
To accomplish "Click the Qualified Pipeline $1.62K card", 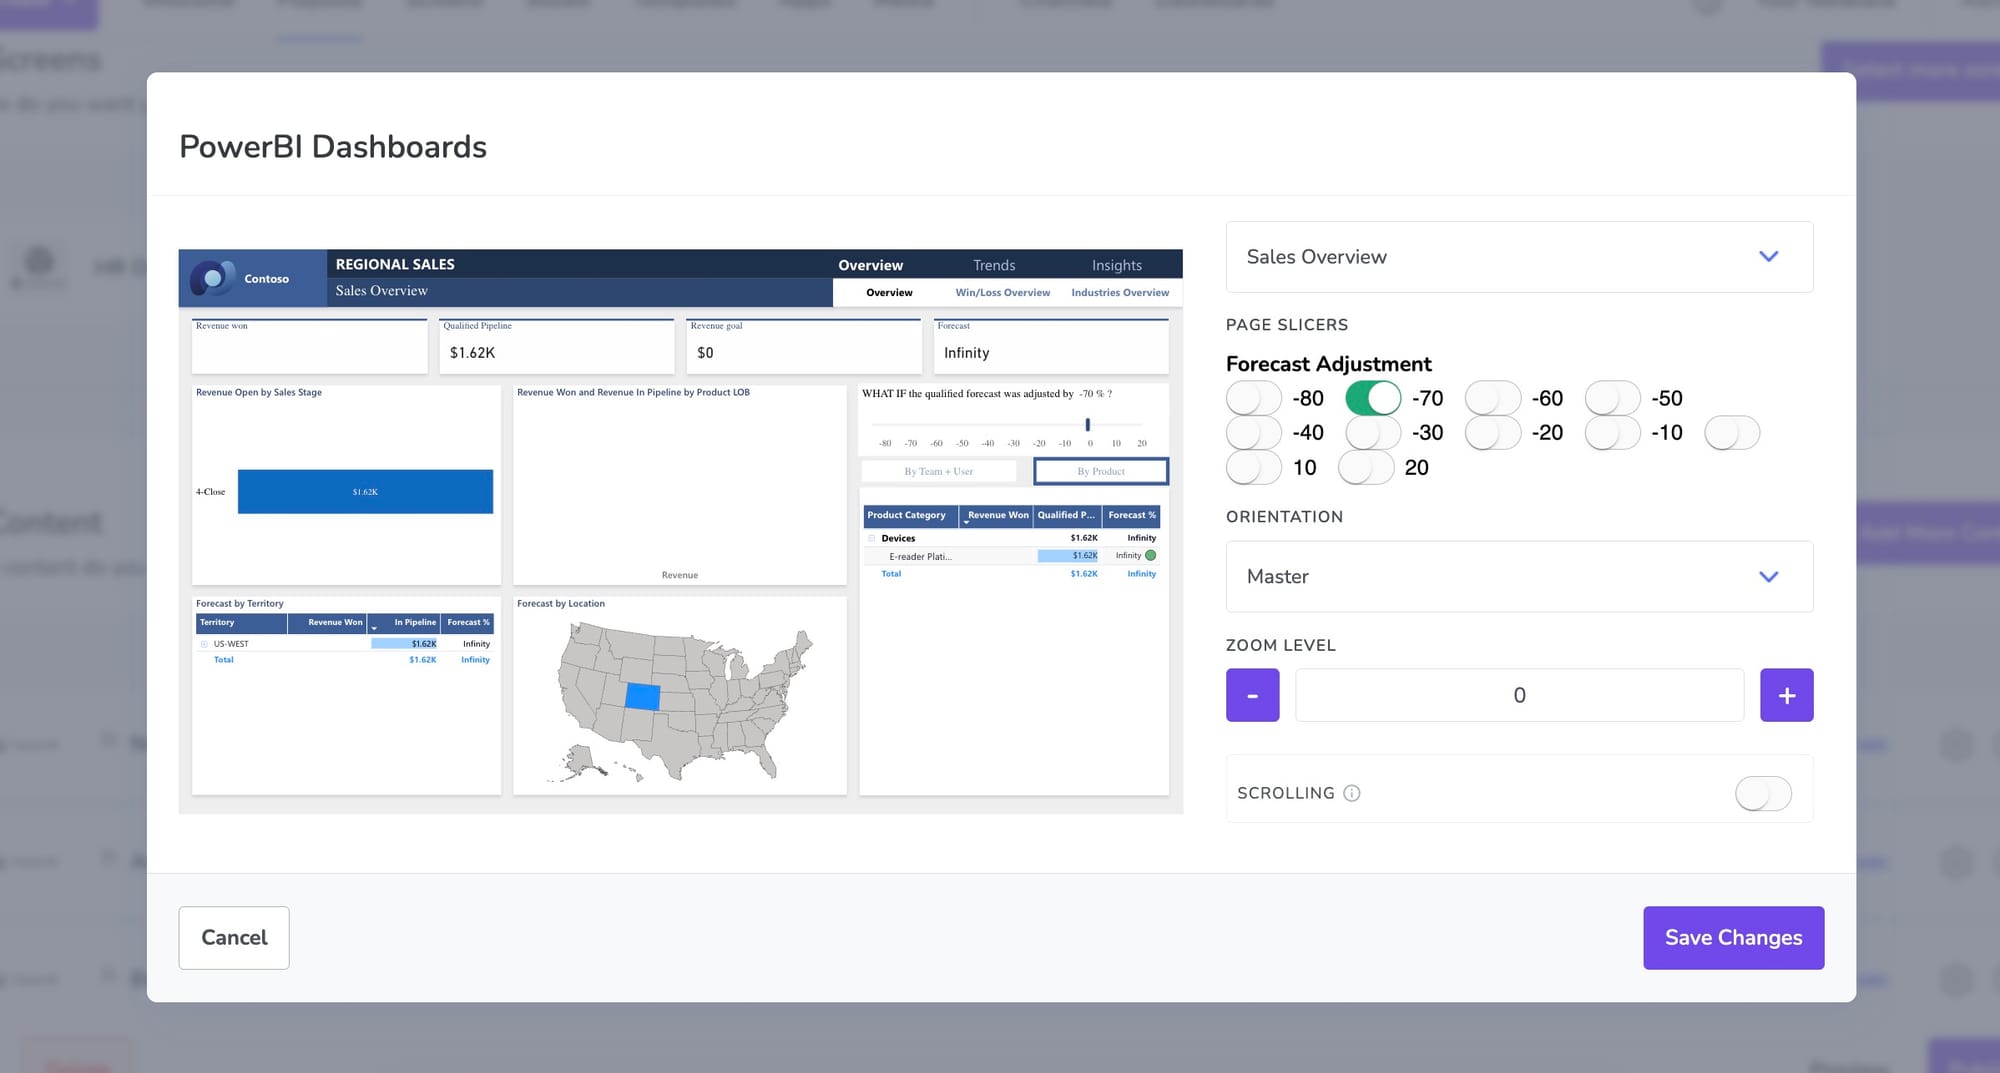I will pyautogui.click(x=557, y=347).
